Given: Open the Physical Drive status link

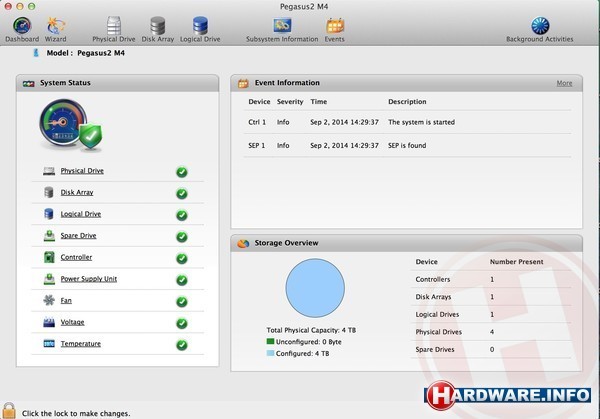Looking at the screenshot, I should click(82, 171).
